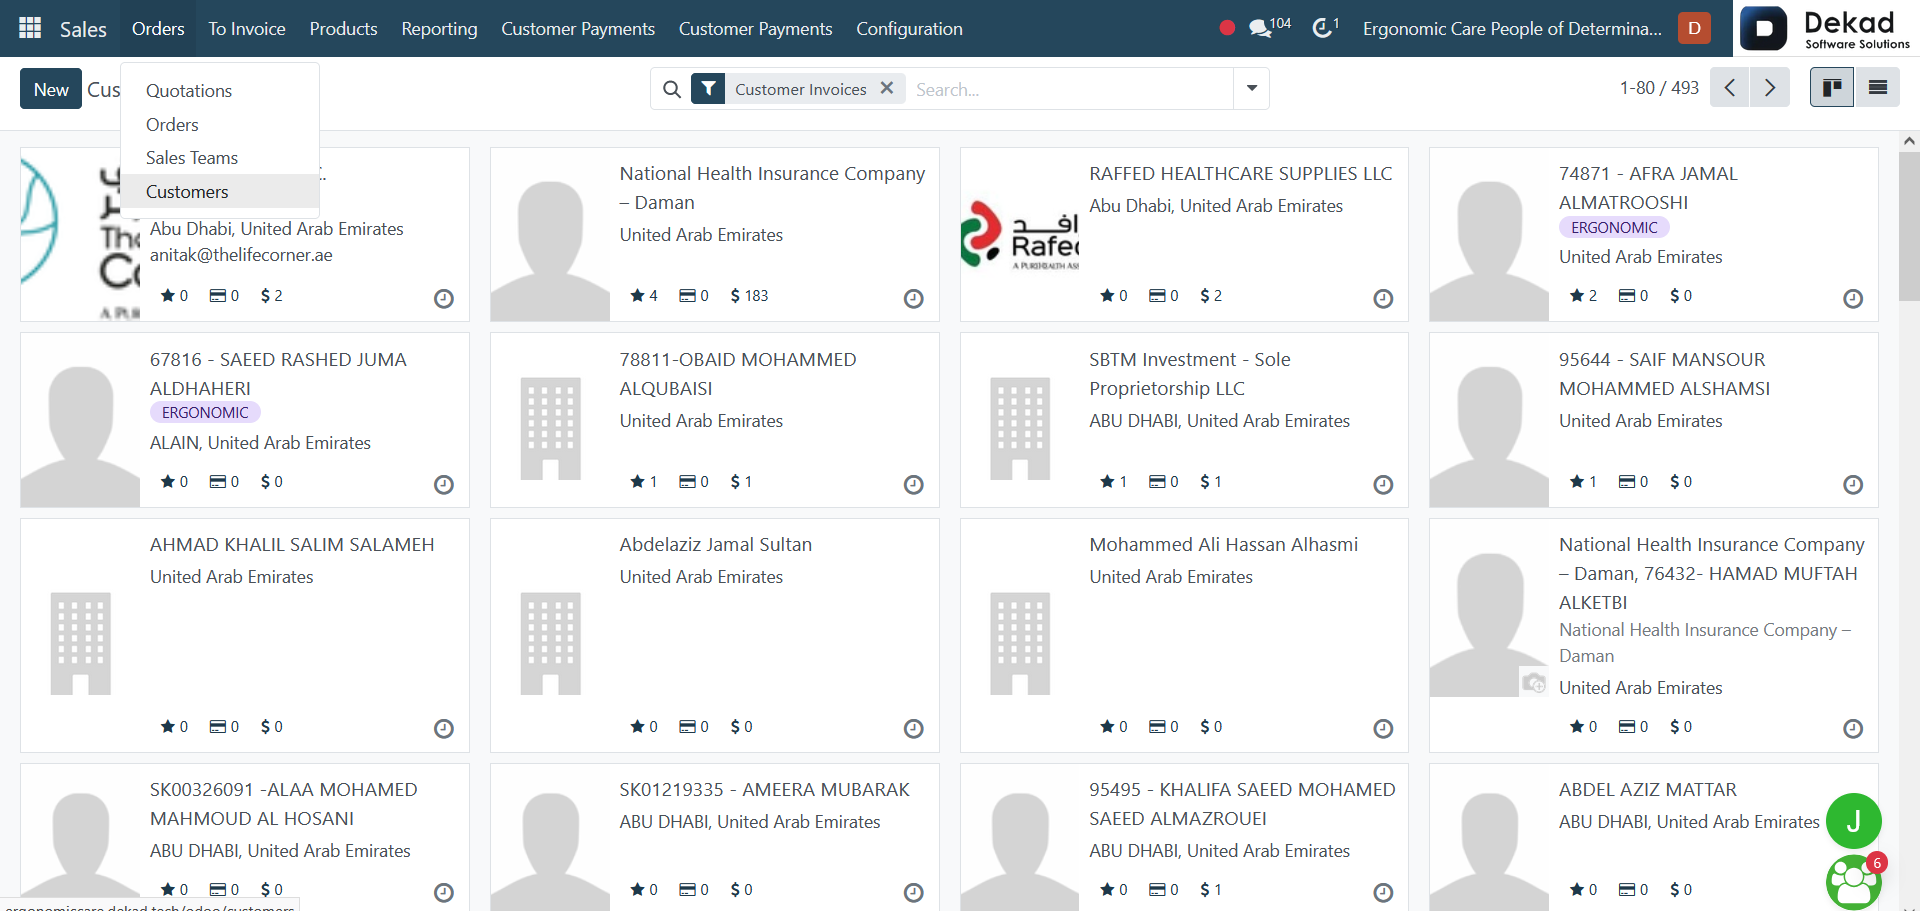Screen dimensions: 1920x911
Task: Click the RAFFED company logo thumbnail
Action: [x=1020, y=235]
